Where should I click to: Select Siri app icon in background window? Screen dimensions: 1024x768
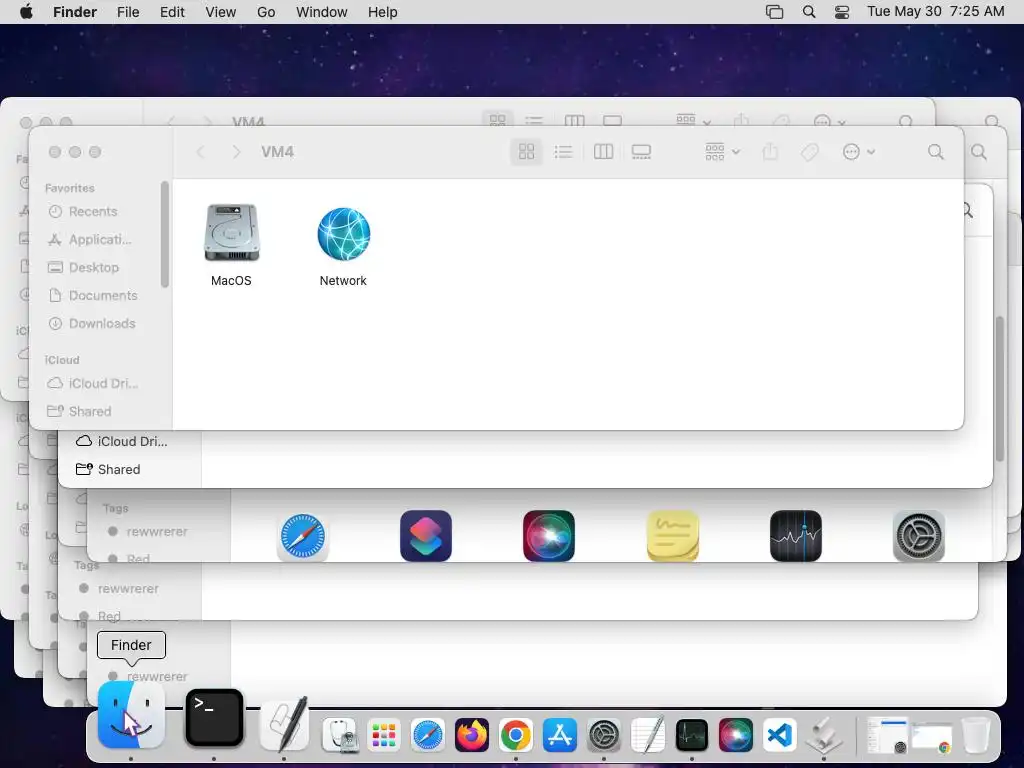[549, 536]
